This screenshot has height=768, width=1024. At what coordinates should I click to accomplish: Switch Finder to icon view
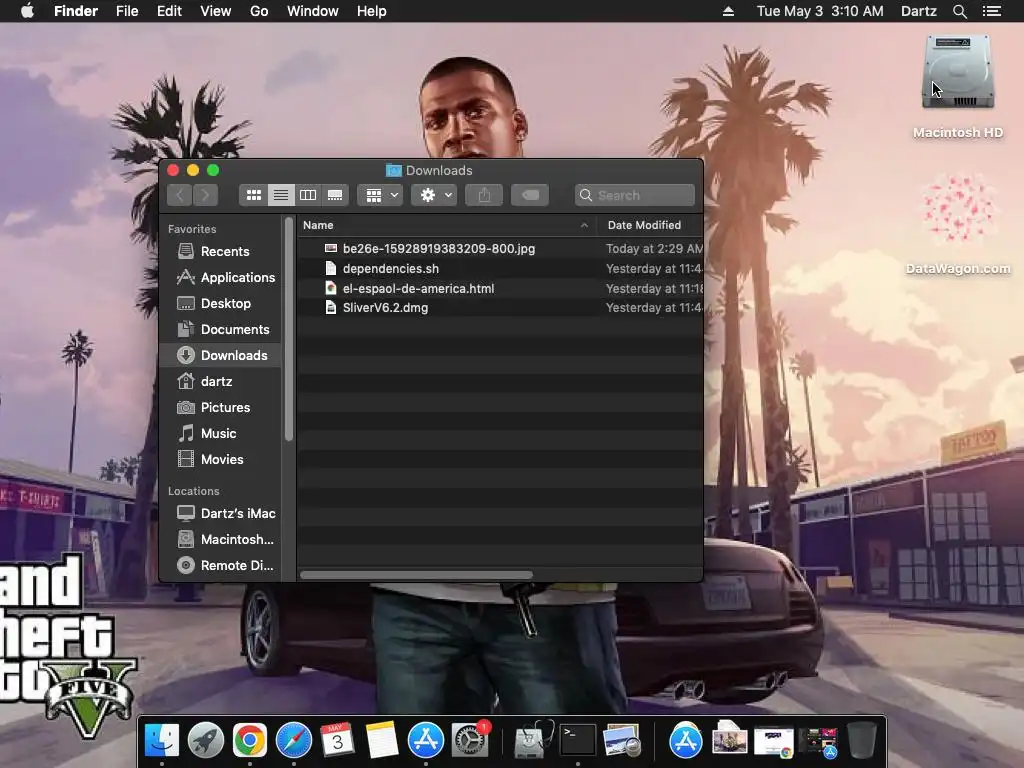coord(253,195)
